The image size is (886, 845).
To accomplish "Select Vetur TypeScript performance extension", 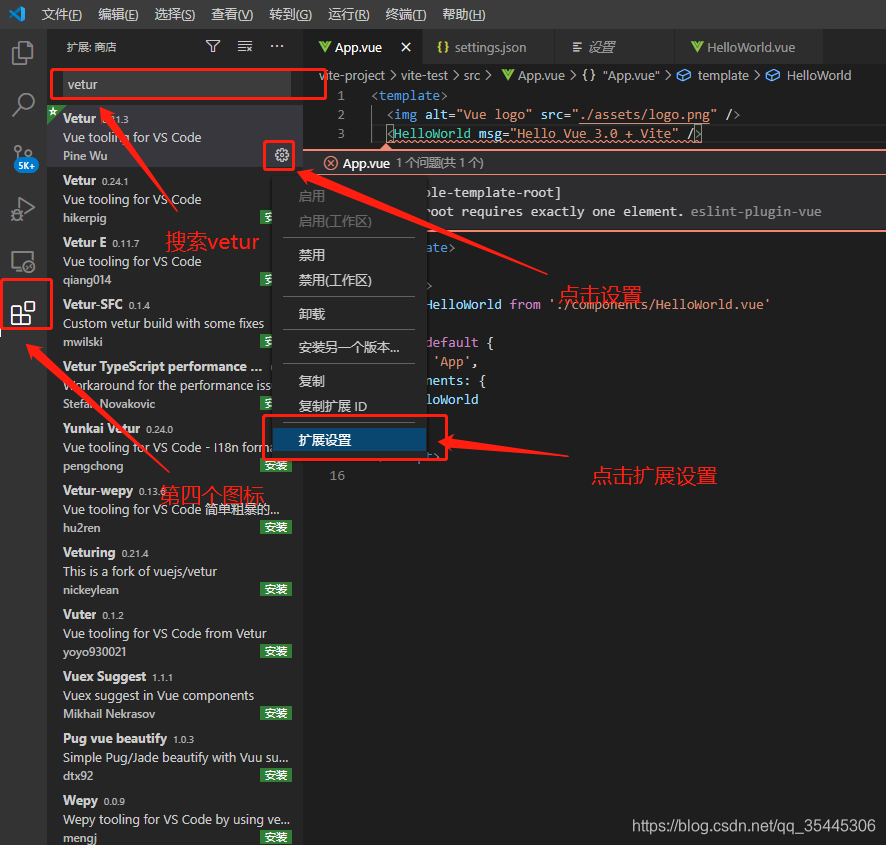I will point(160,384).
